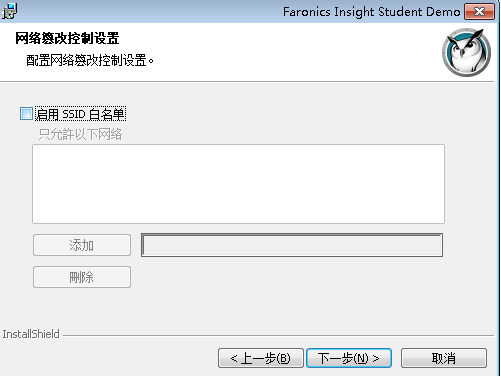501x376 pixels.
Task: Click the 添加 button
Action: pos(82,245)
